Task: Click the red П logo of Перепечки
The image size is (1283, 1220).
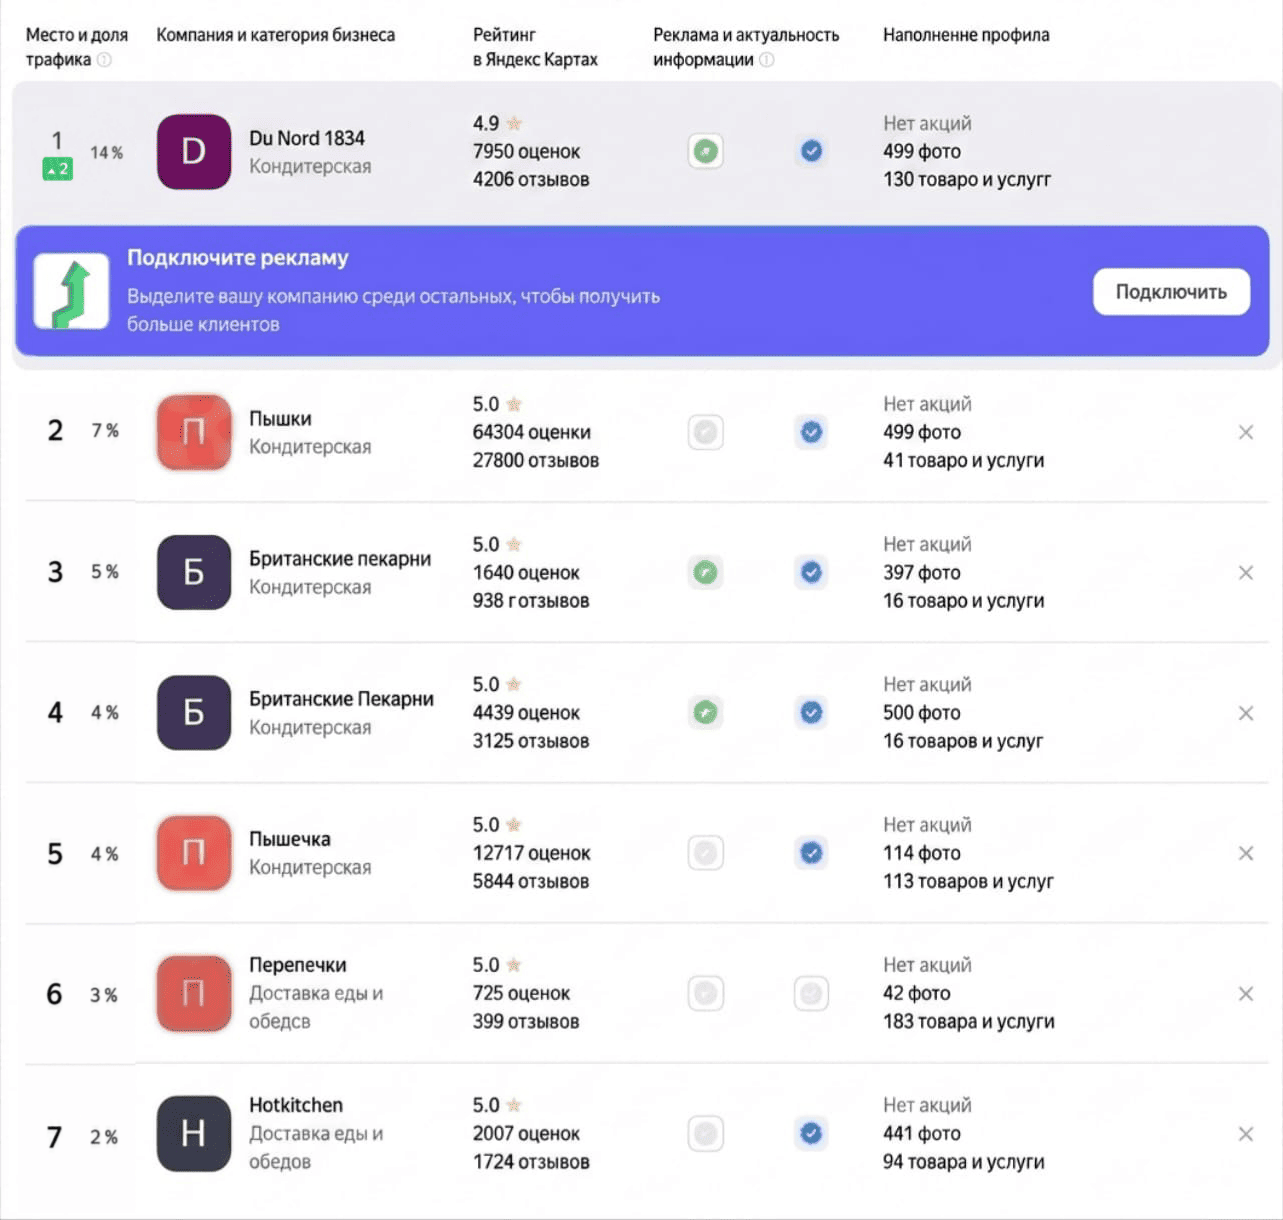Action: [x=194, y=993]
